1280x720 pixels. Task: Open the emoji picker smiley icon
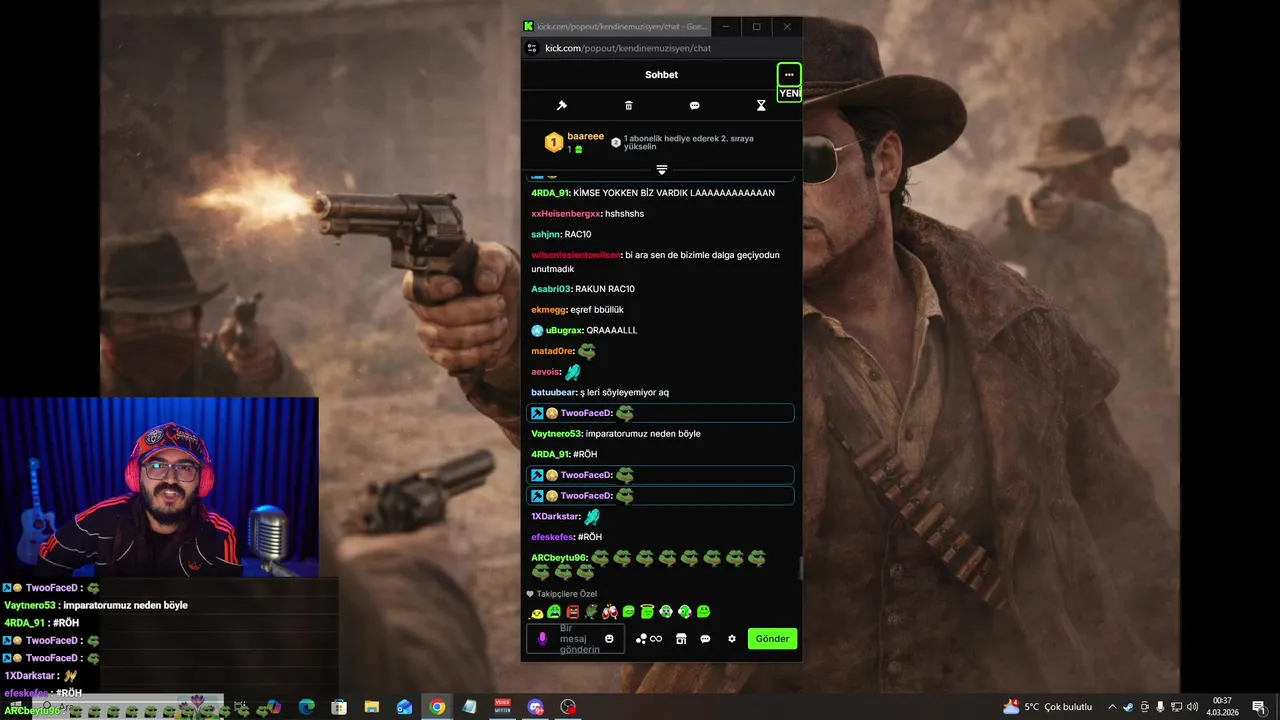click(x=609, y=639)
